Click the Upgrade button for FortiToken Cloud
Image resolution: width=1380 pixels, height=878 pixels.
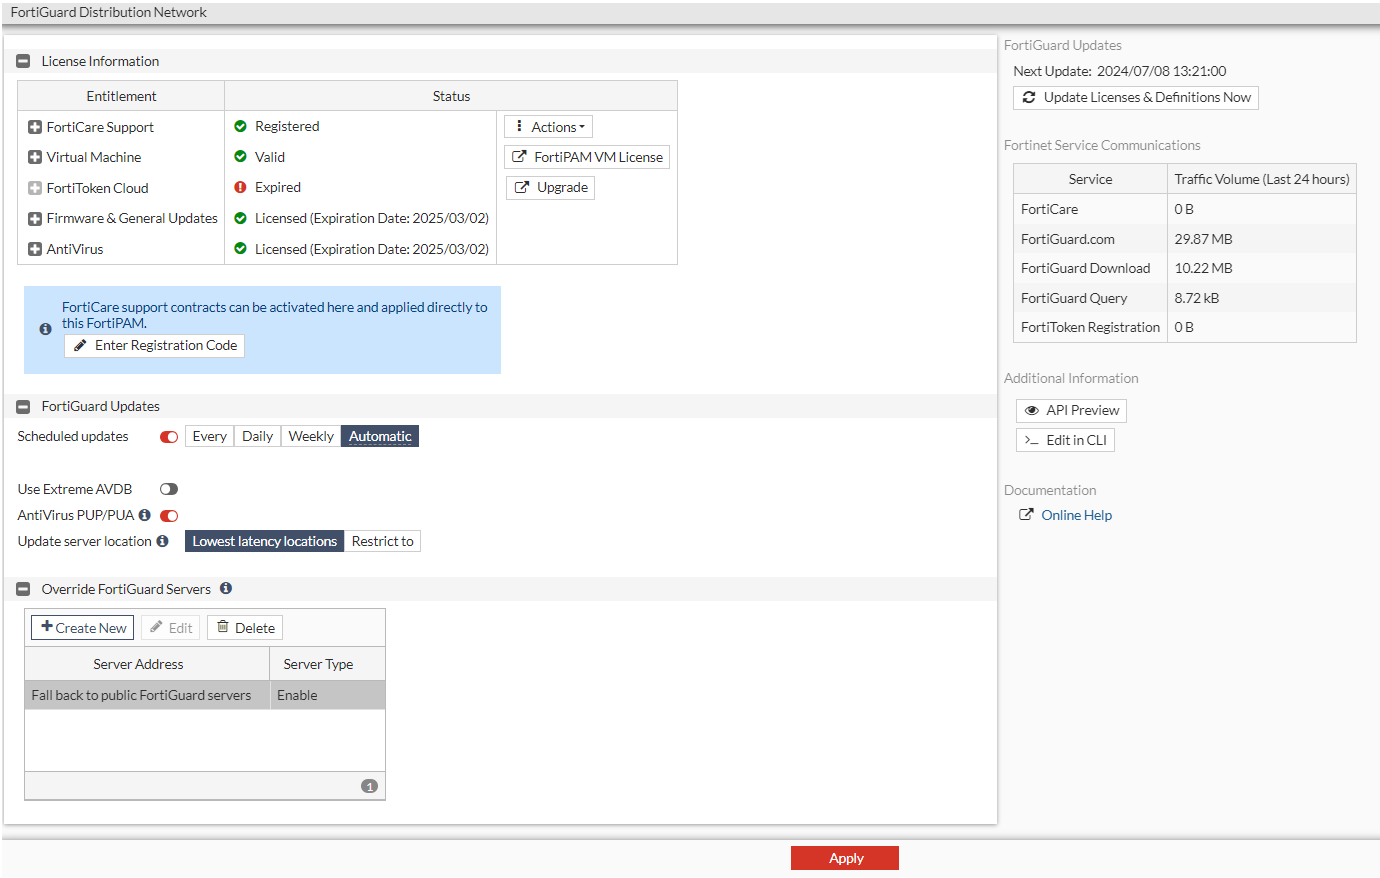(x=550, y=187)
